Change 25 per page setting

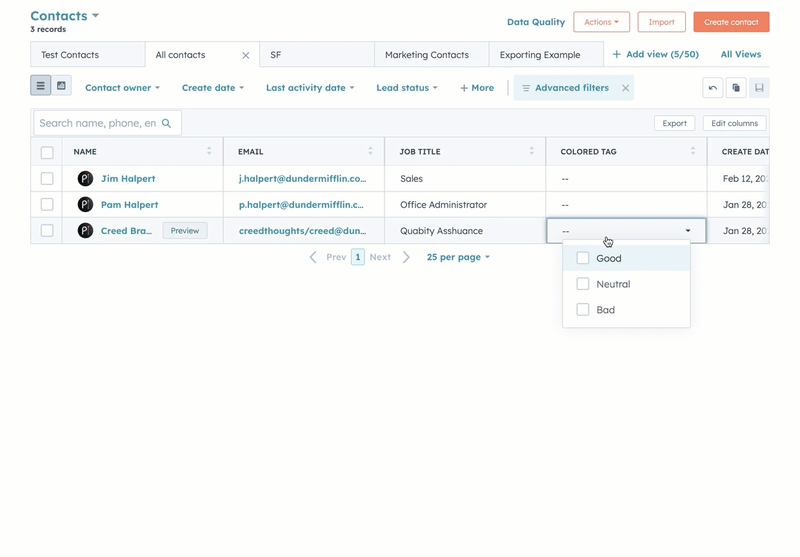point(458,257)
